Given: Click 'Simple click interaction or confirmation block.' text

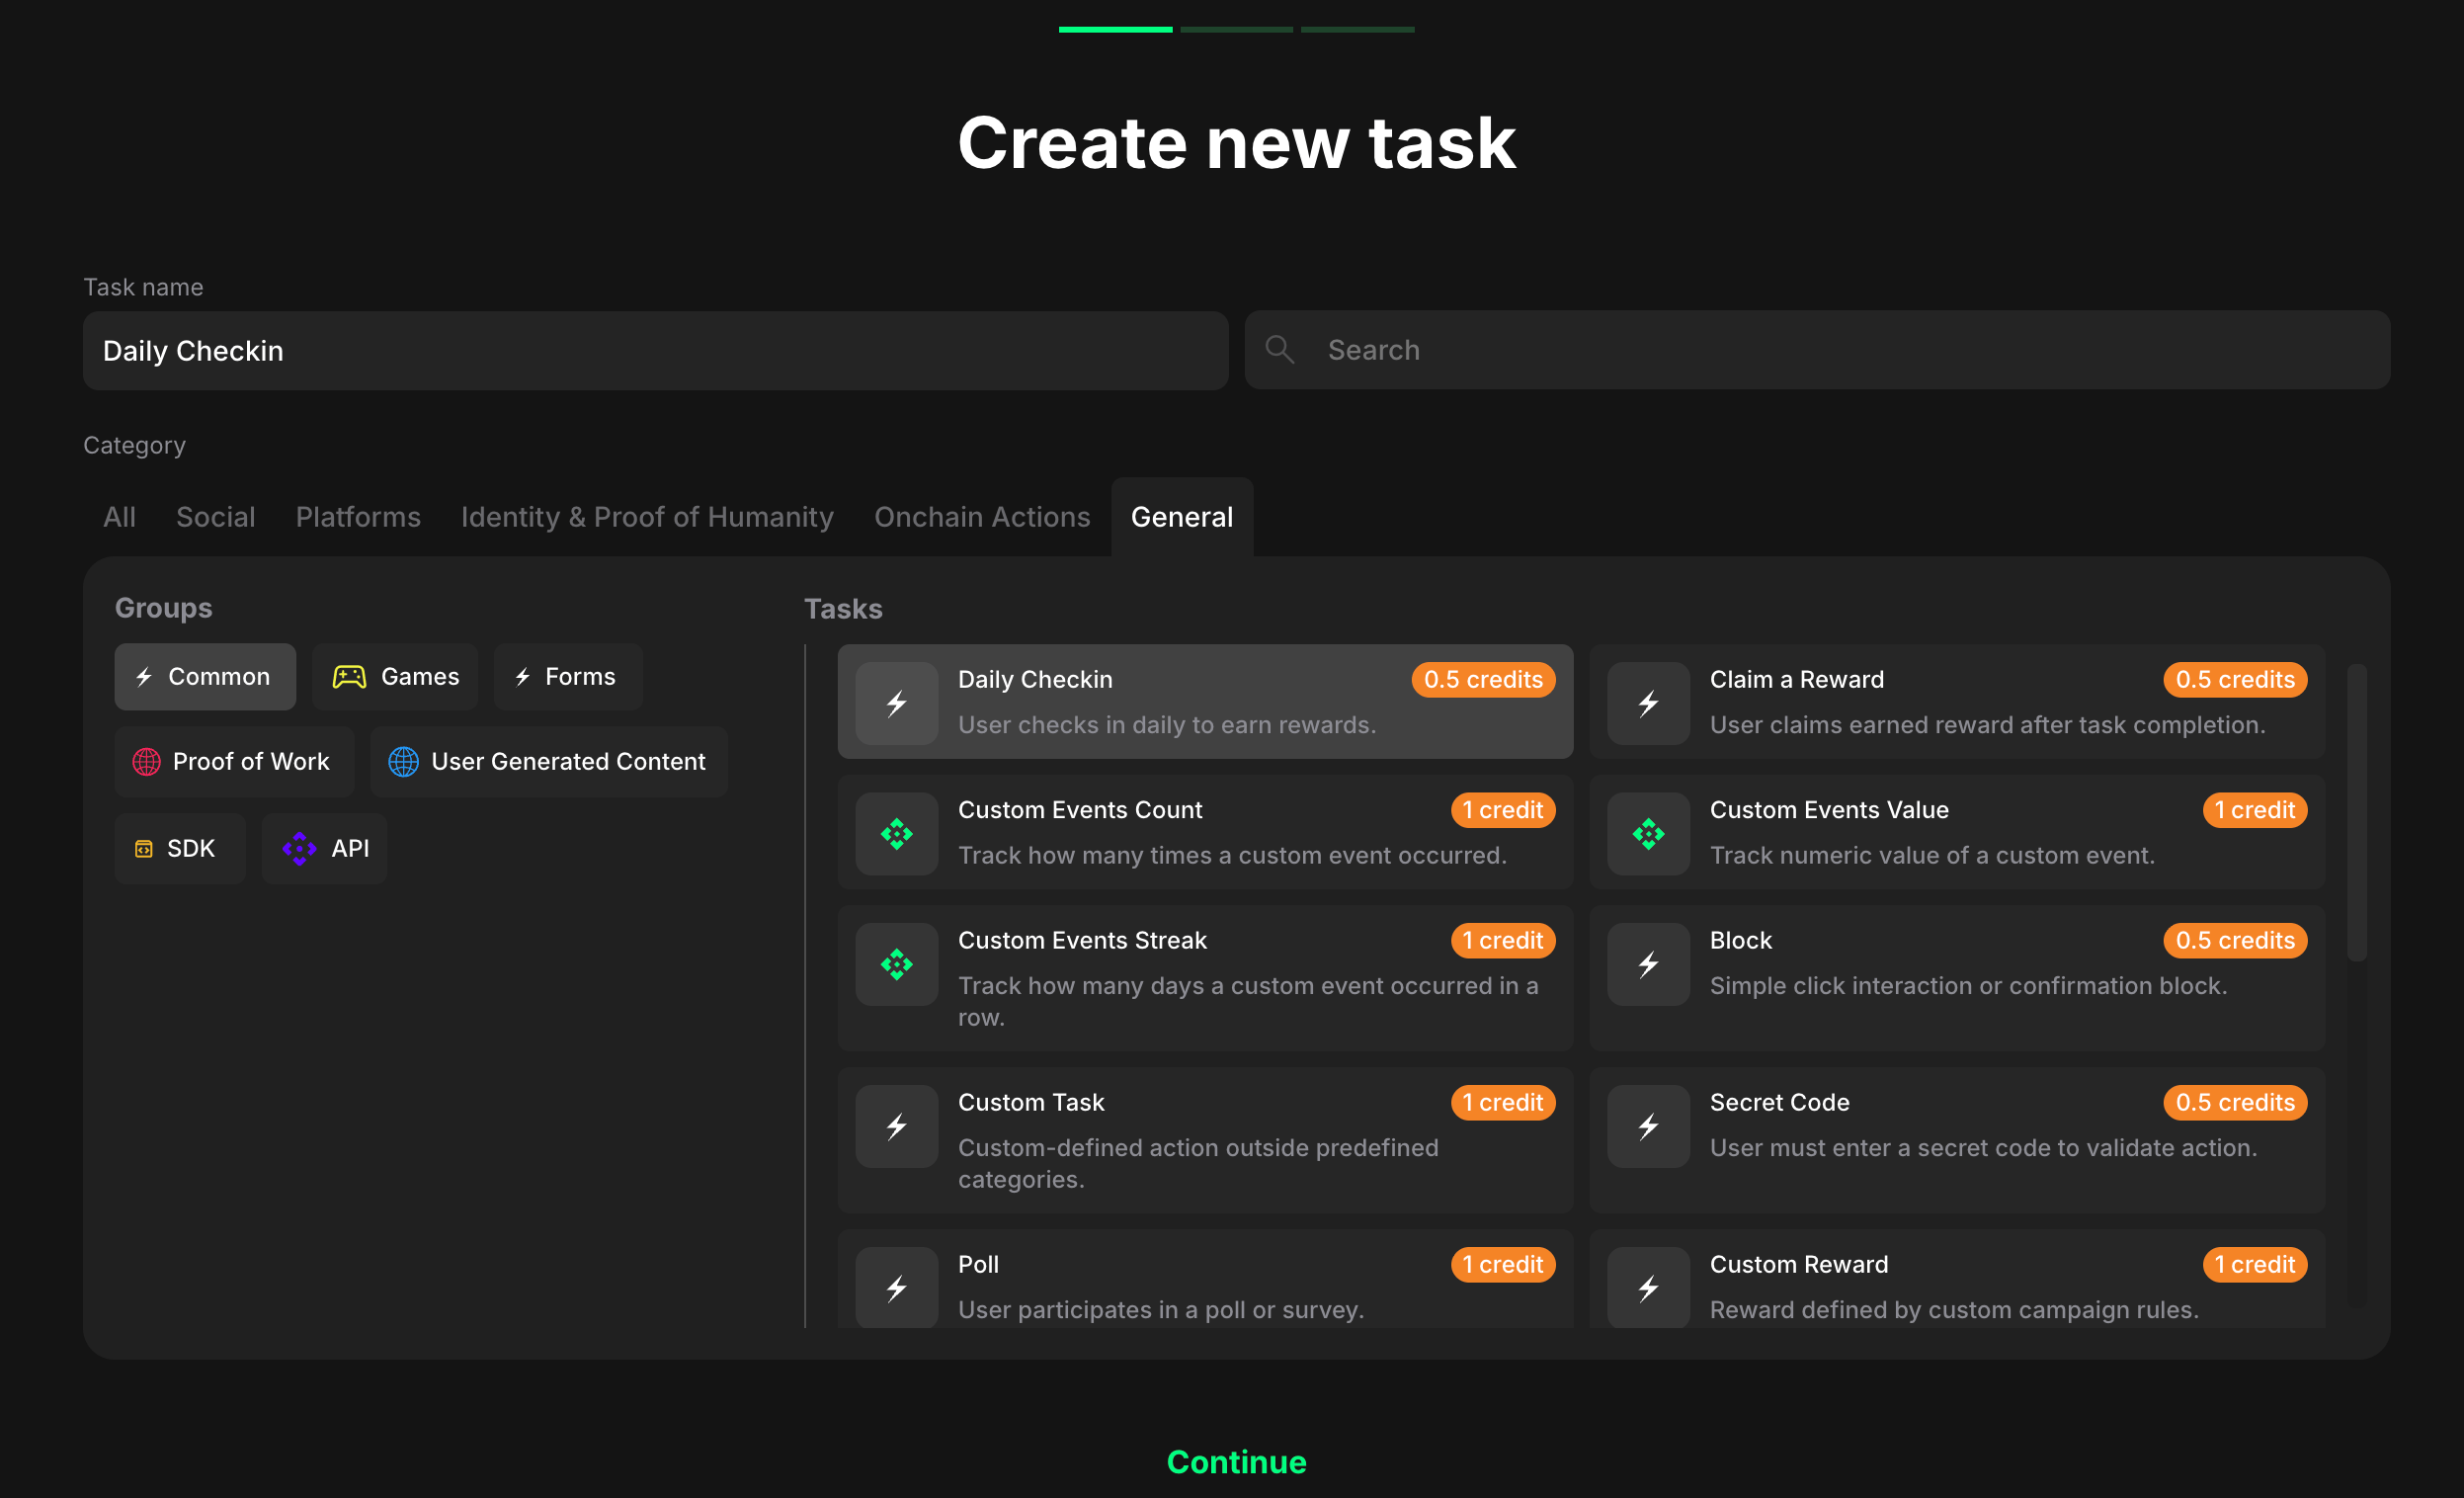Looking at the screenshot, I should coord(1968,986).
